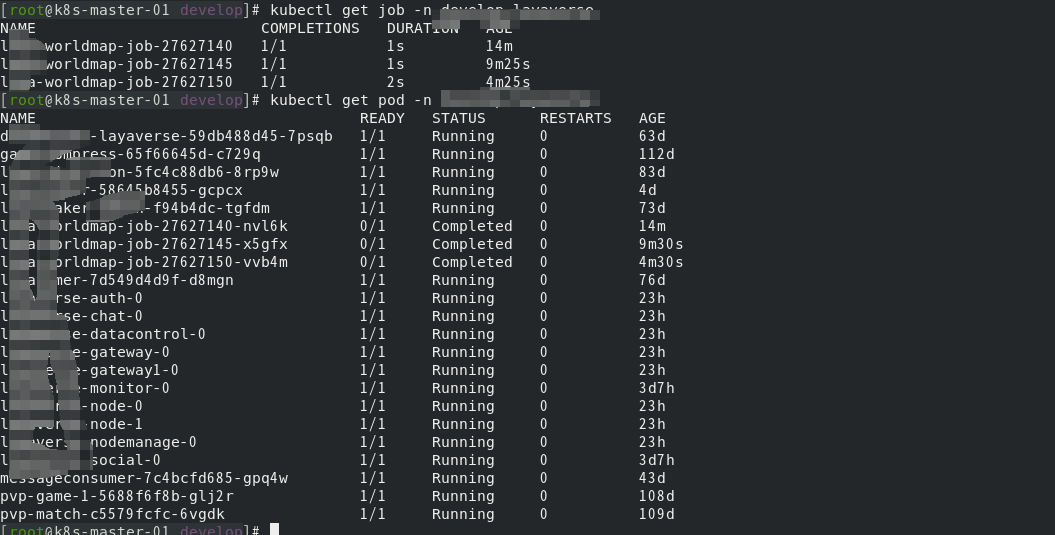Click the pvp-game-1-5688f6f8b-glj2r pod name

coord(117,496)
